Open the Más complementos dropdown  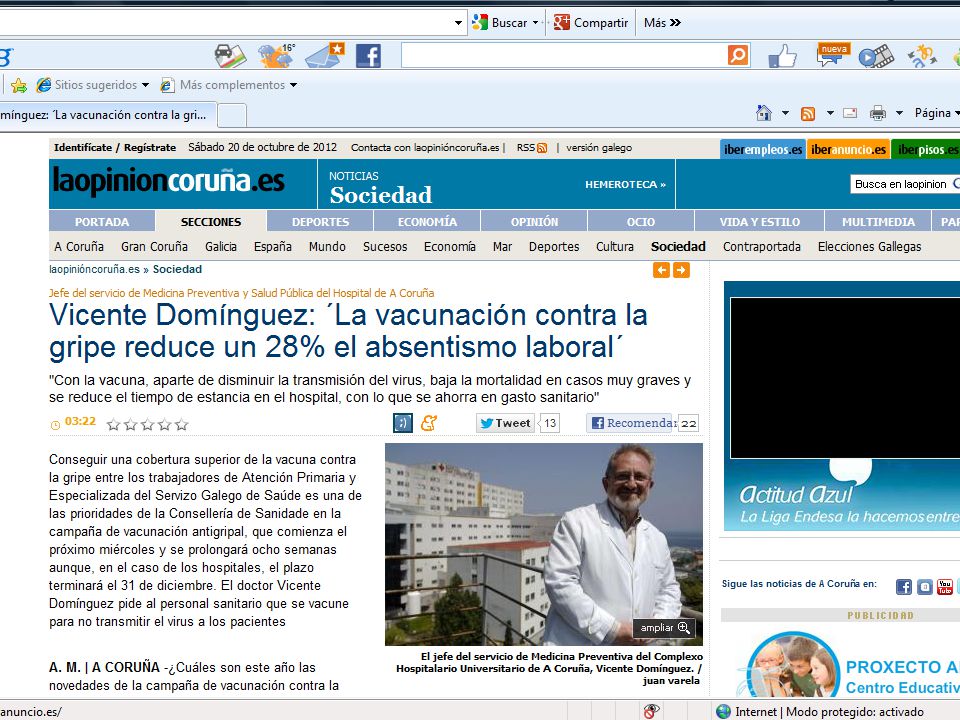click(x=293, y=85)
